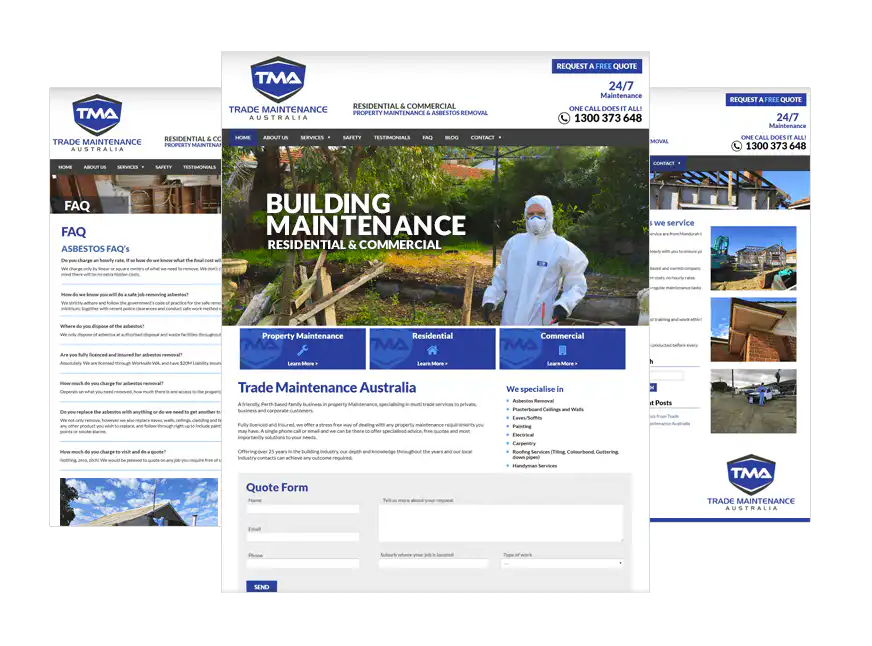Image resolution: width=872 pixels, height=646 pixels.
Task: Click phone number 1300 373 648 on center page
Action: [x=608, y=118]
